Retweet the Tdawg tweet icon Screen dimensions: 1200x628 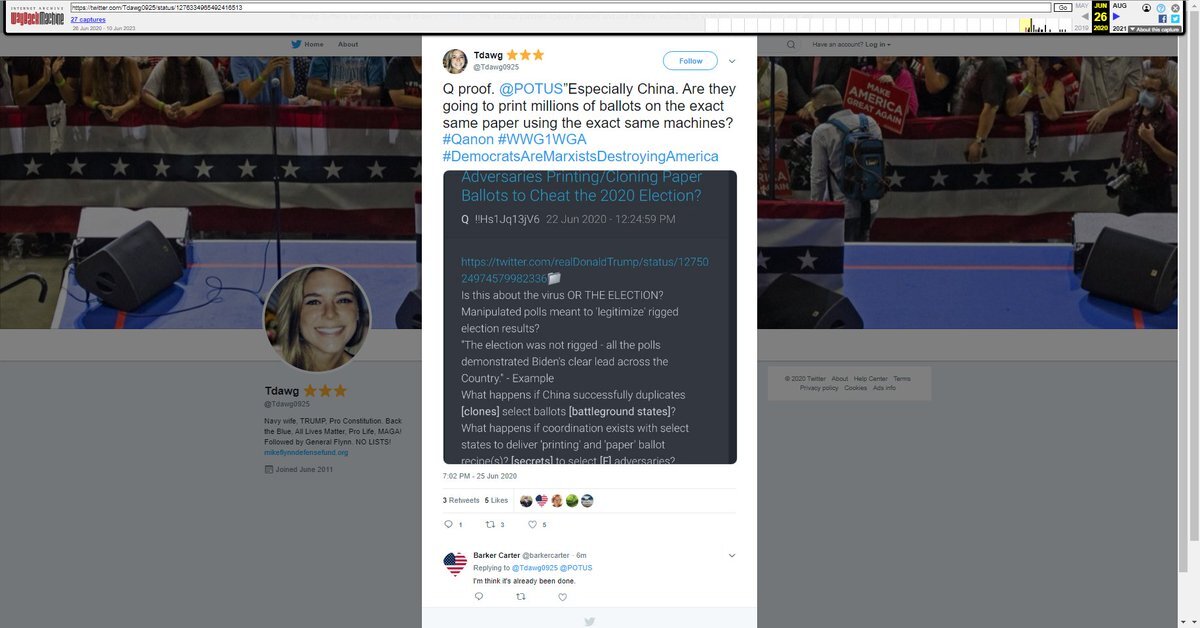click(x=490, y=524)
